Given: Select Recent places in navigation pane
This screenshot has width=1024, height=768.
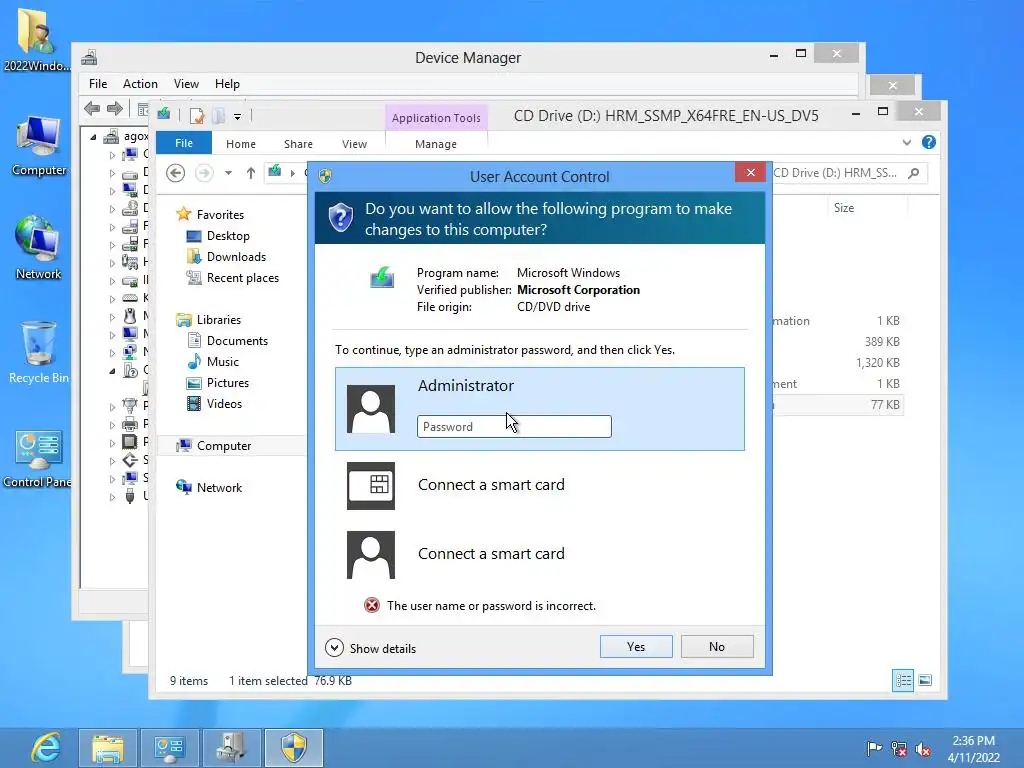Looking at the screenshot, I should click(x=242, y=278).
